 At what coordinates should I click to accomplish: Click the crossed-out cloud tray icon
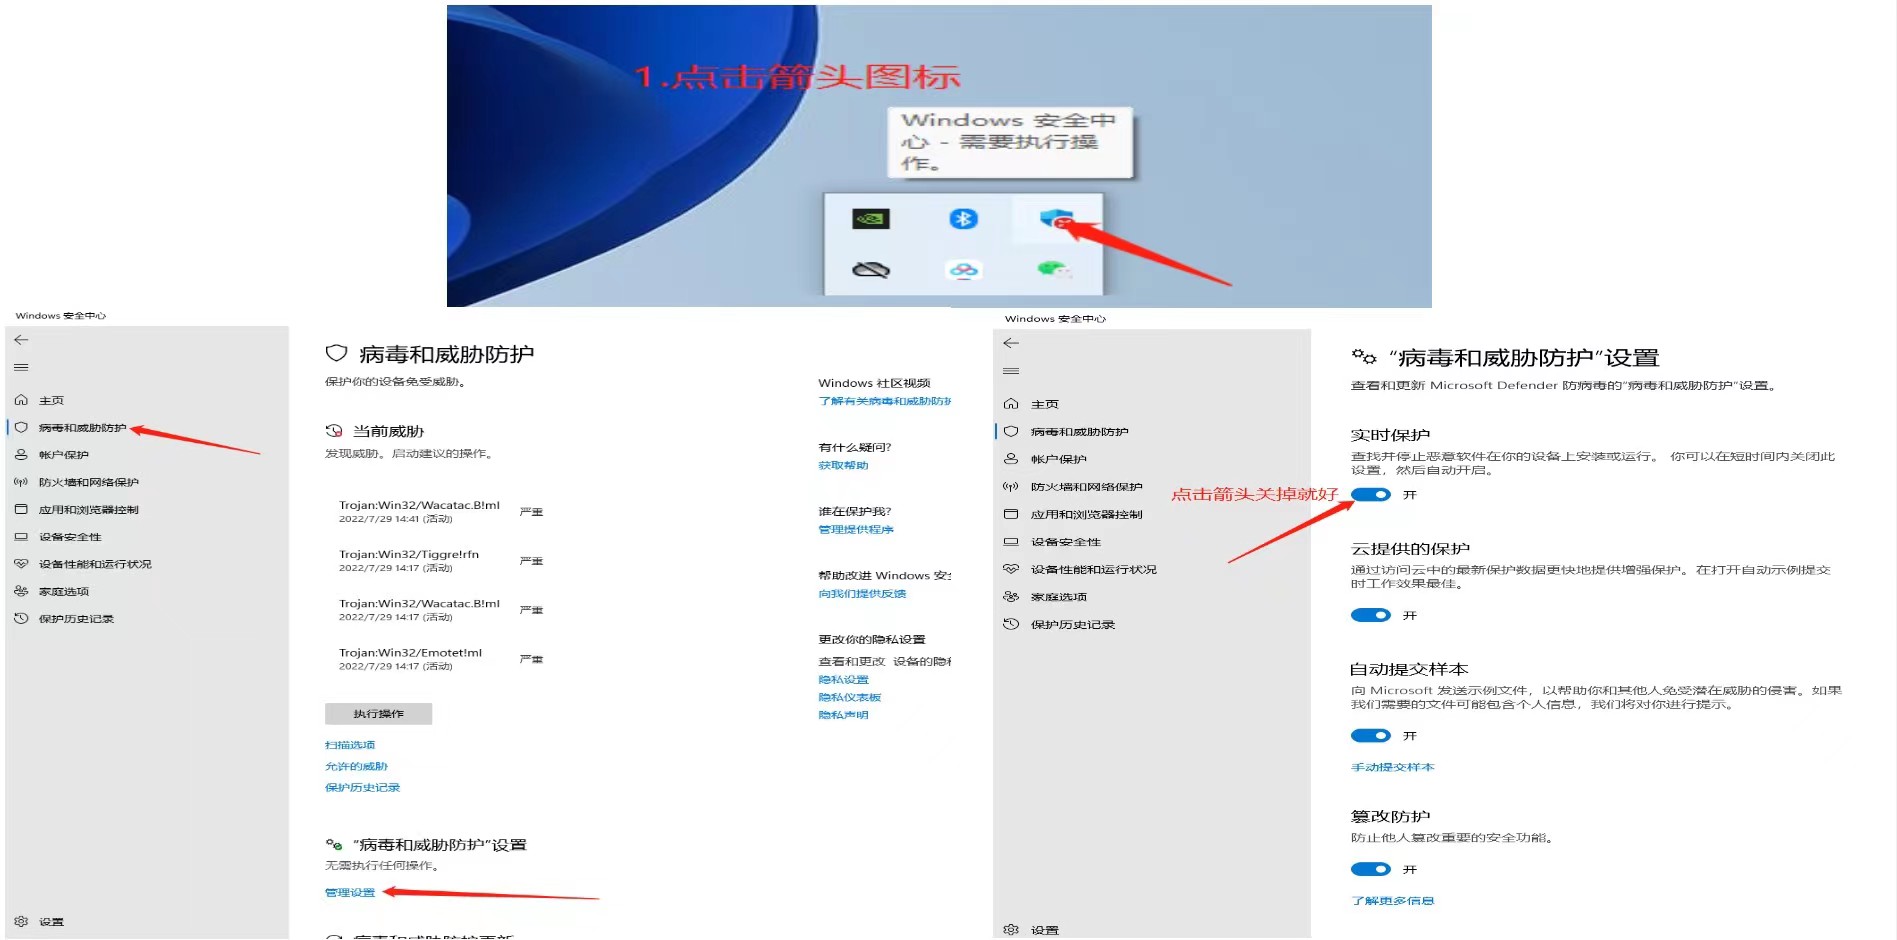pos(870,270)
